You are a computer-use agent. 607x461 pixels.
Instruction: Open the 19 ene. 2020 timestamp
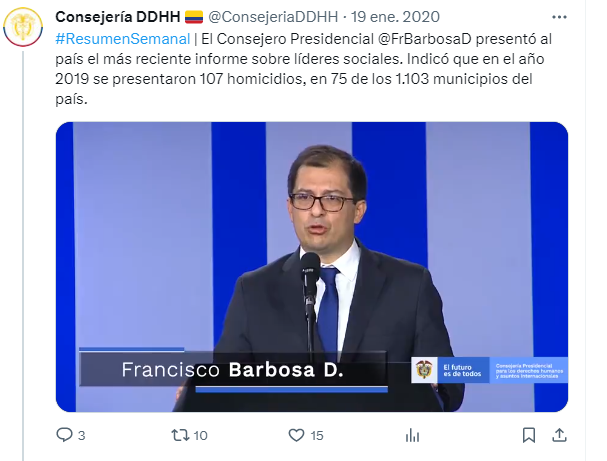coord(395,17)
